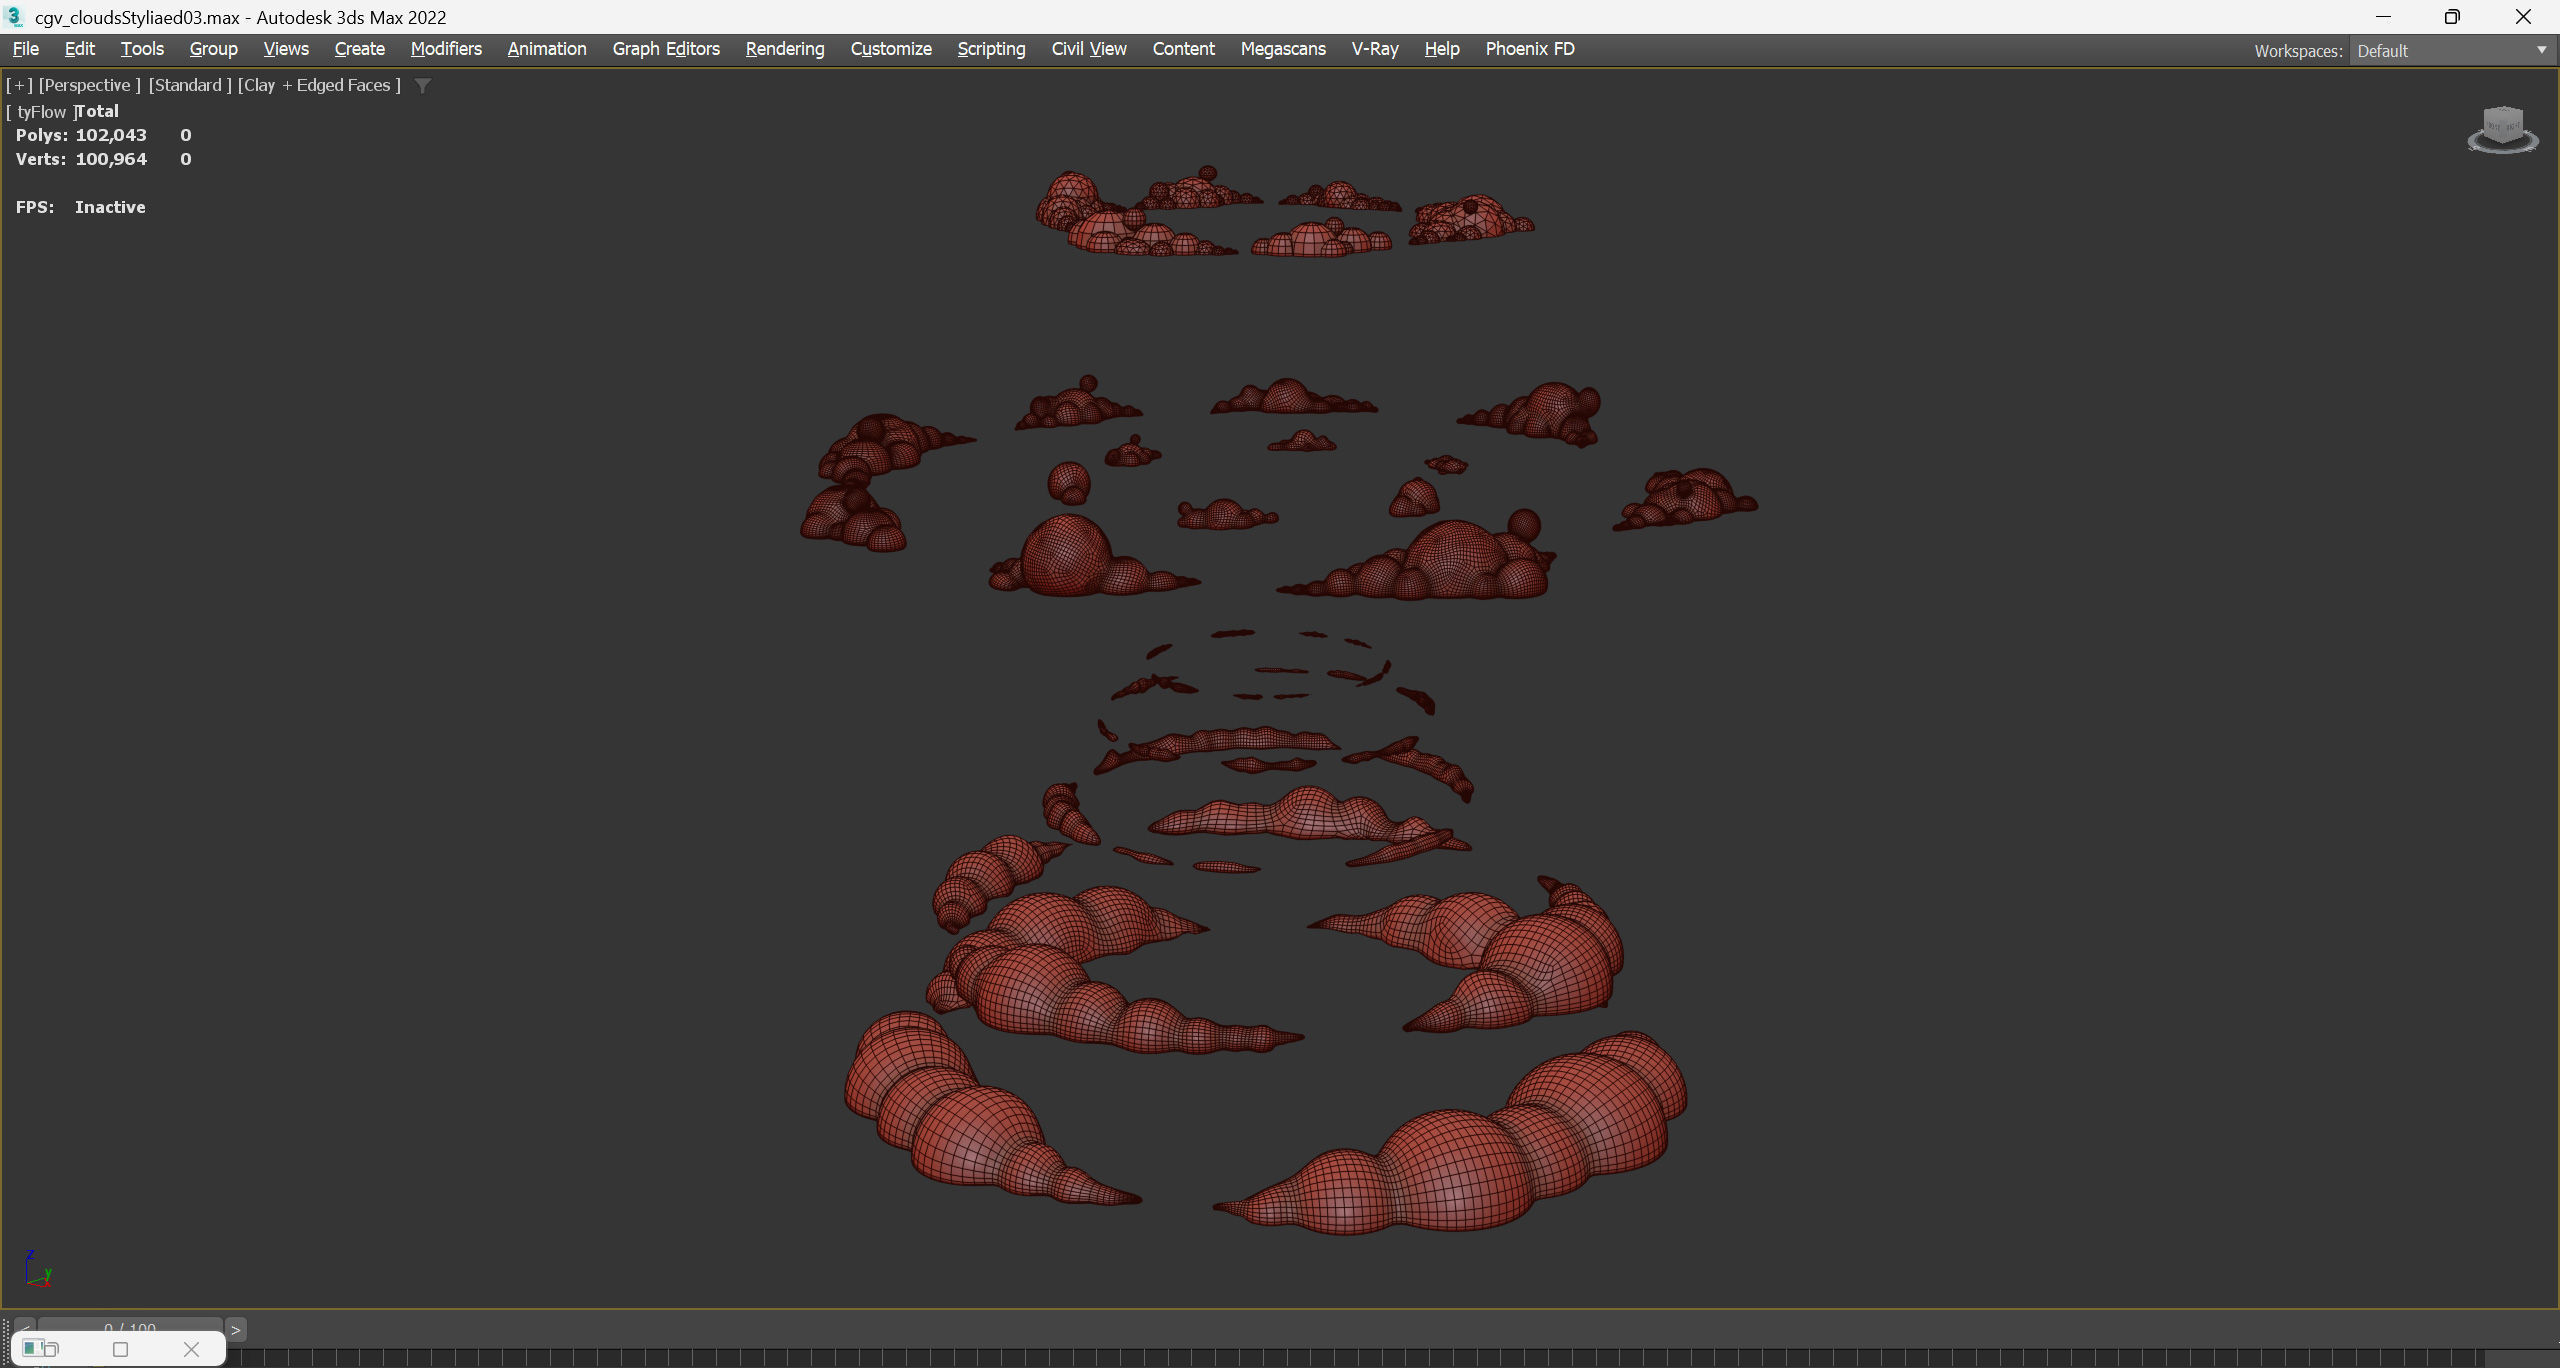
Task: Click the time slider frame 0/100 handle
Action: coord(130,1327)
